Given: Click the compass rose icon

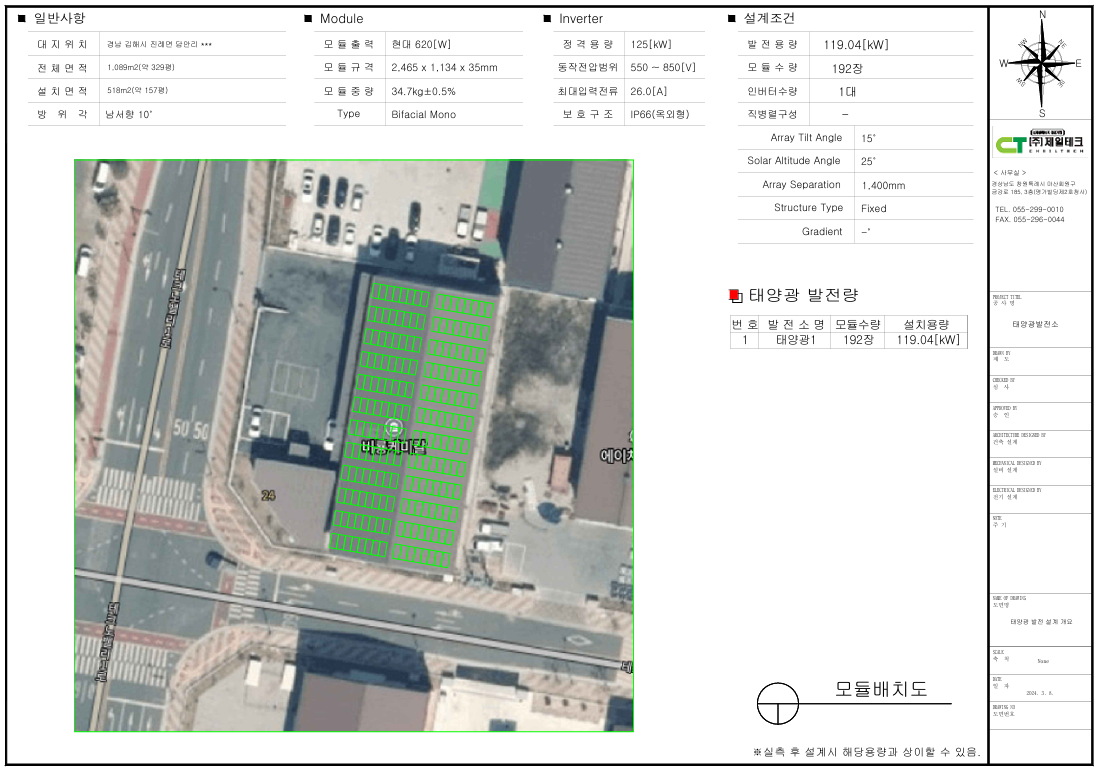Looking at the screenshot, I should (1041, 62).
